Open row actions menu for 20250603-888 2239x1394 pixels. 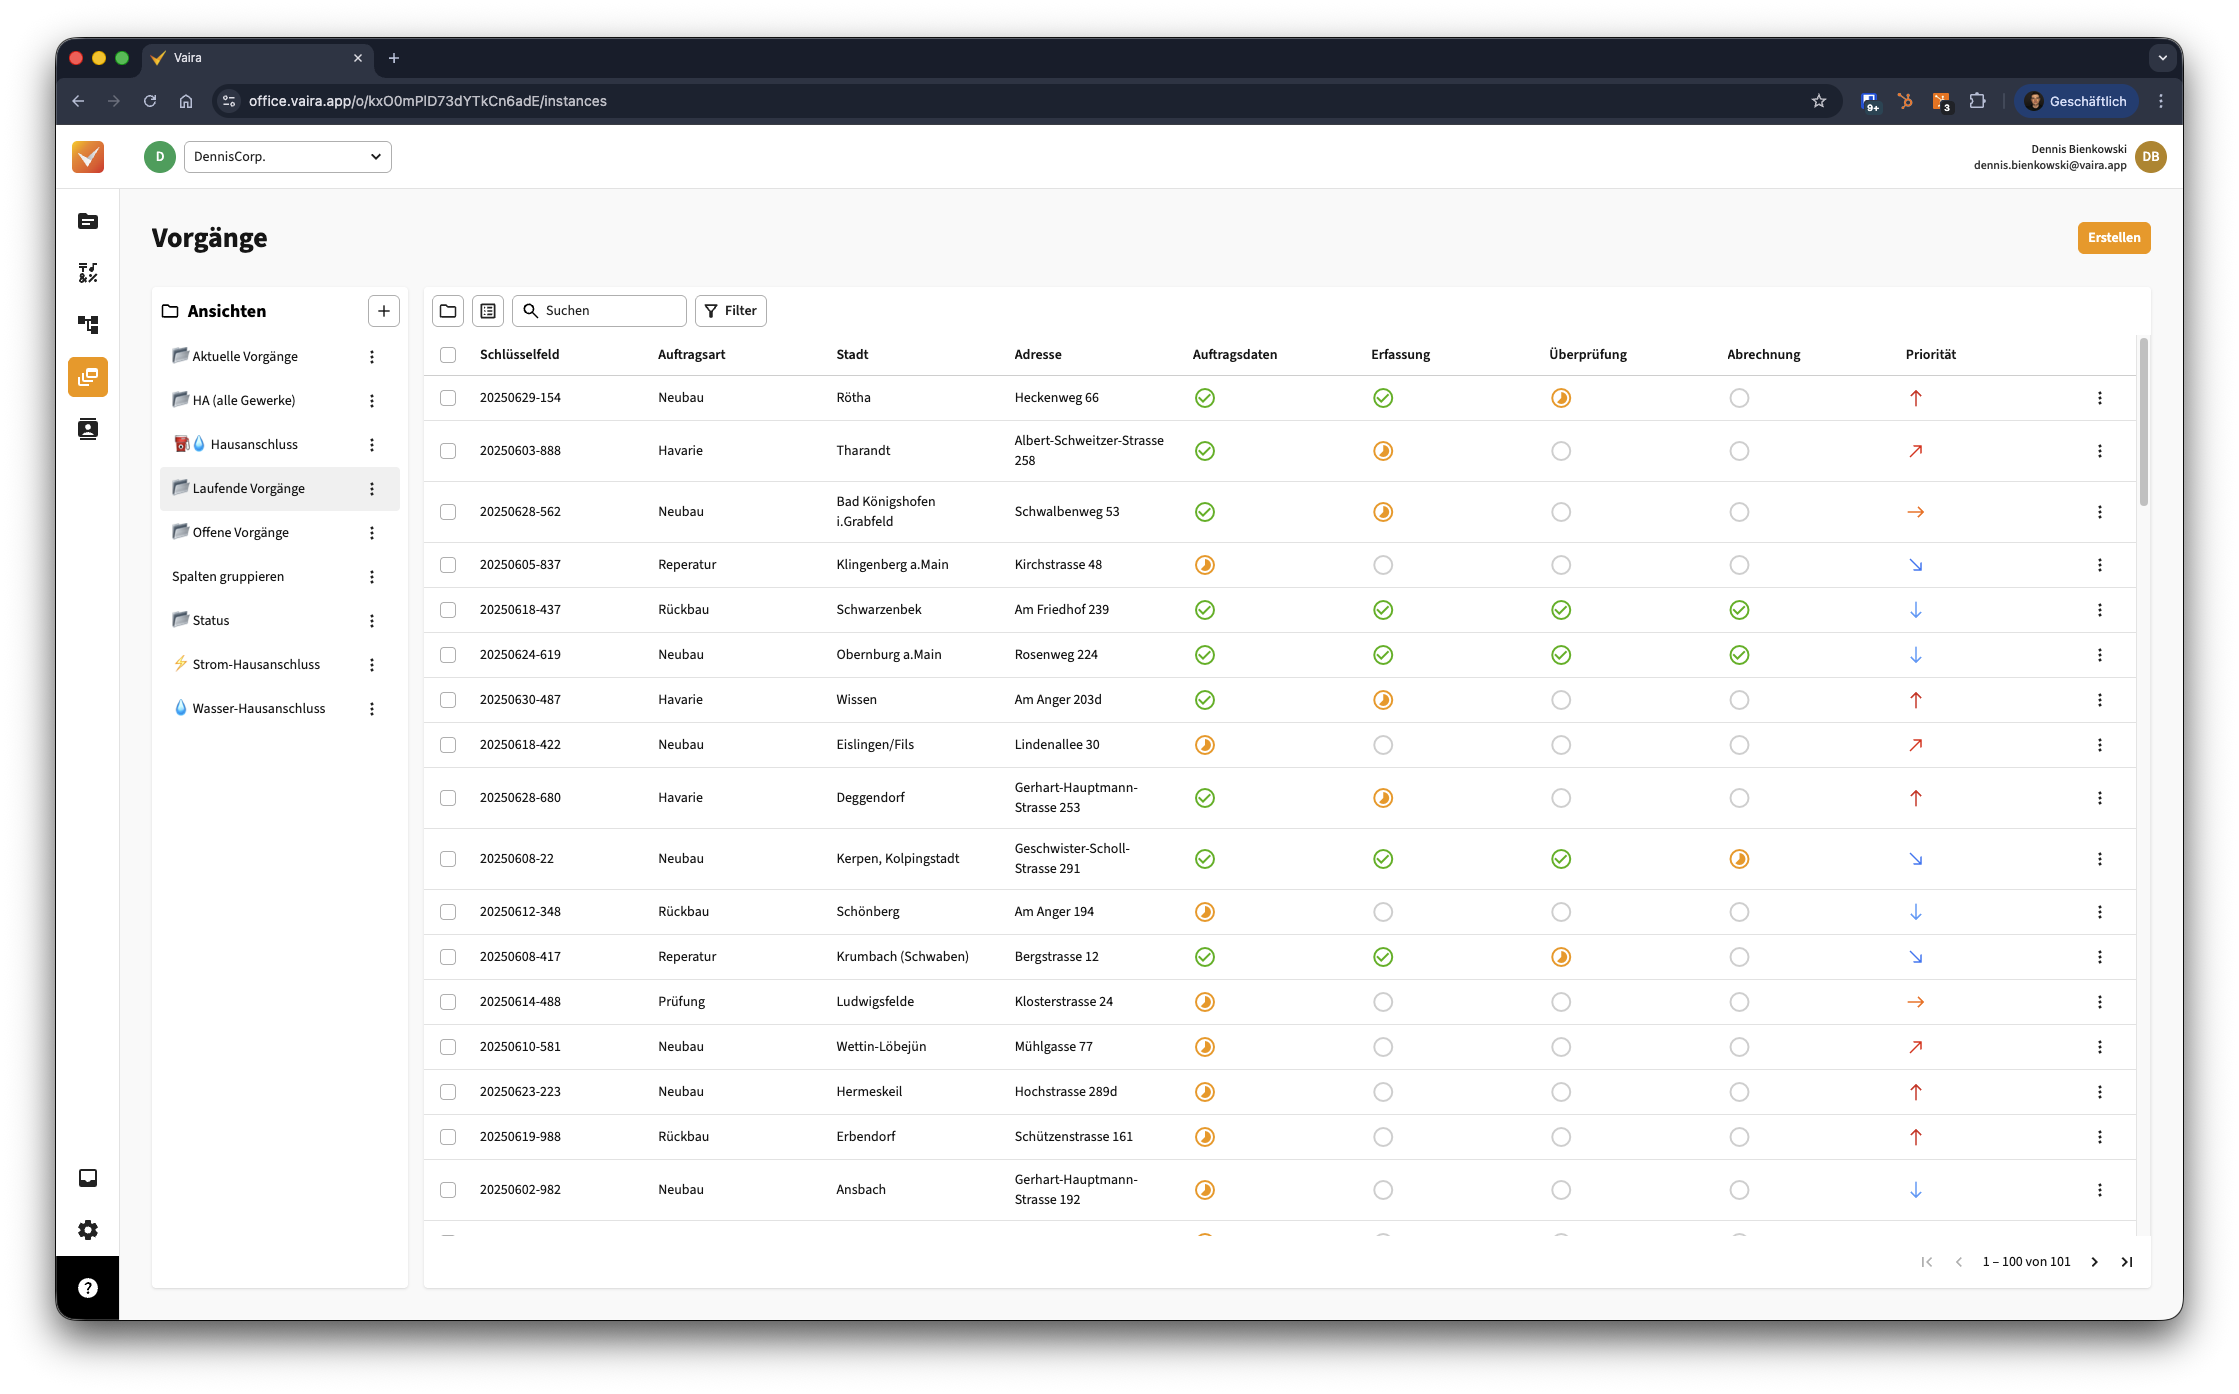coord(2100,451)
